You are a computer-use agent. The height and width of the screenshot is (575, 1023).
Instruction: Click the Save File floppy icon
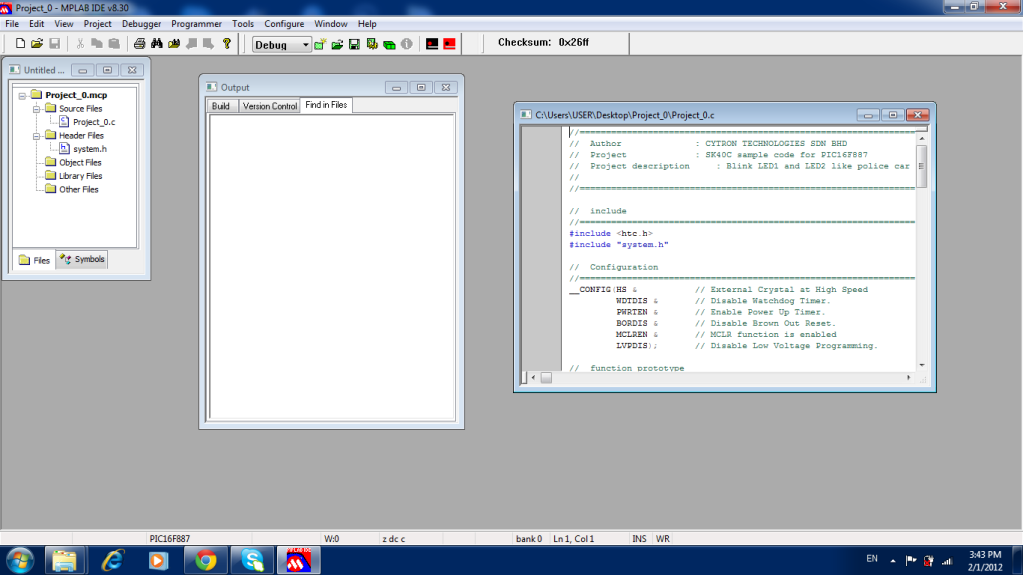tap(55, 44)
